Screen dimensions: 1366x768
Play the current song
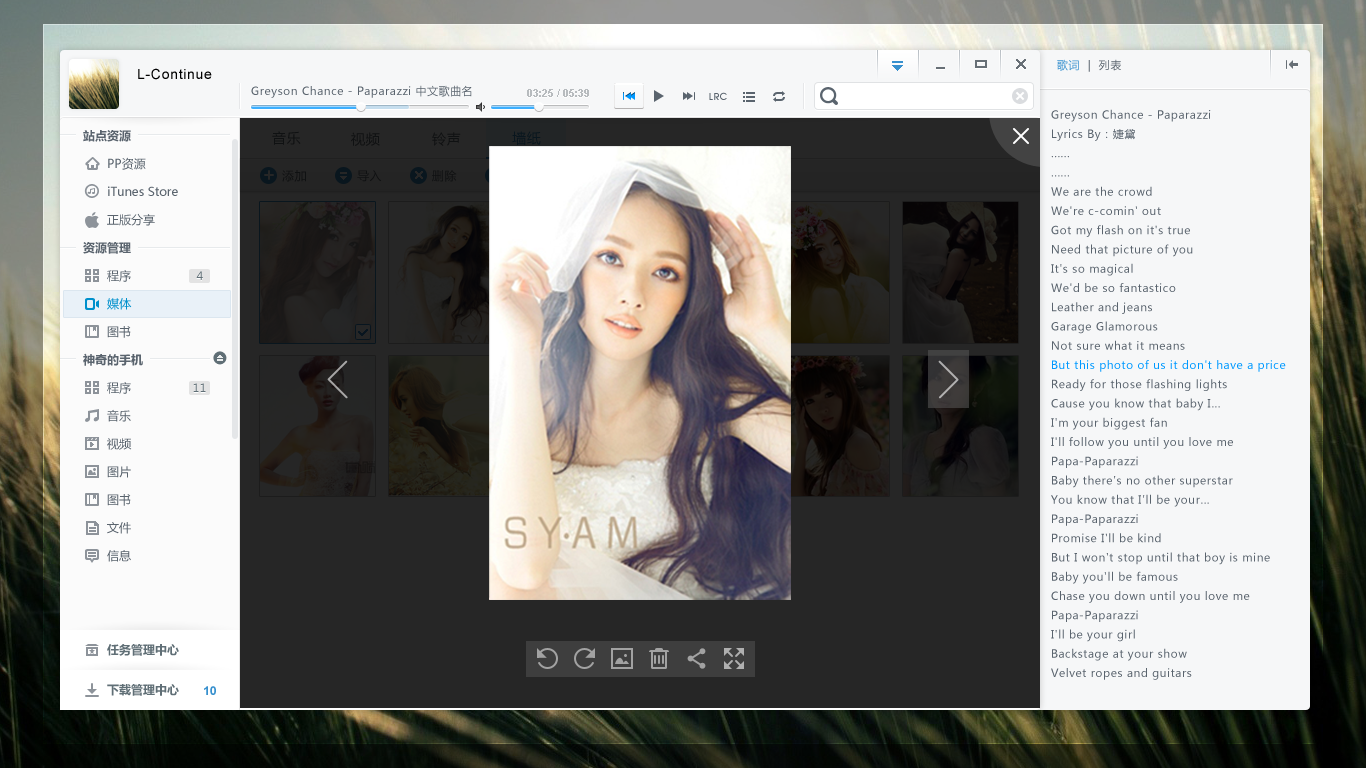pos(659,96)
